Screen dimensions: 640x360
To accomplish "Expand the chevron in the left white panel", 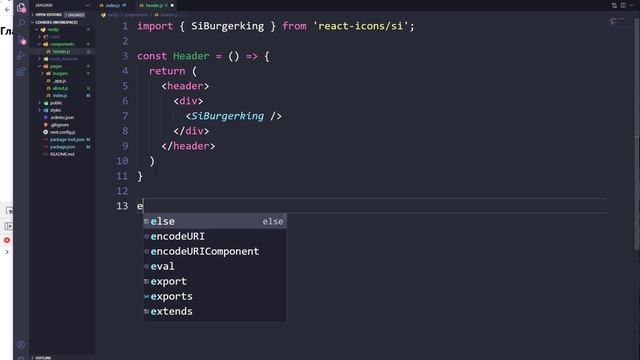I will pyautogui.click(x=7, y=252).
